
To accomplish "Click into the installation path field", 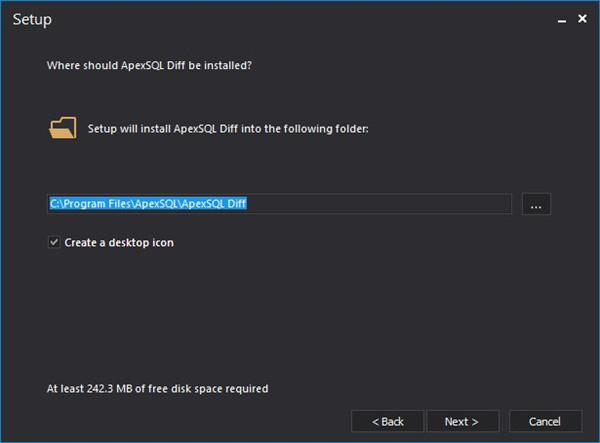I will pos(279,204).
